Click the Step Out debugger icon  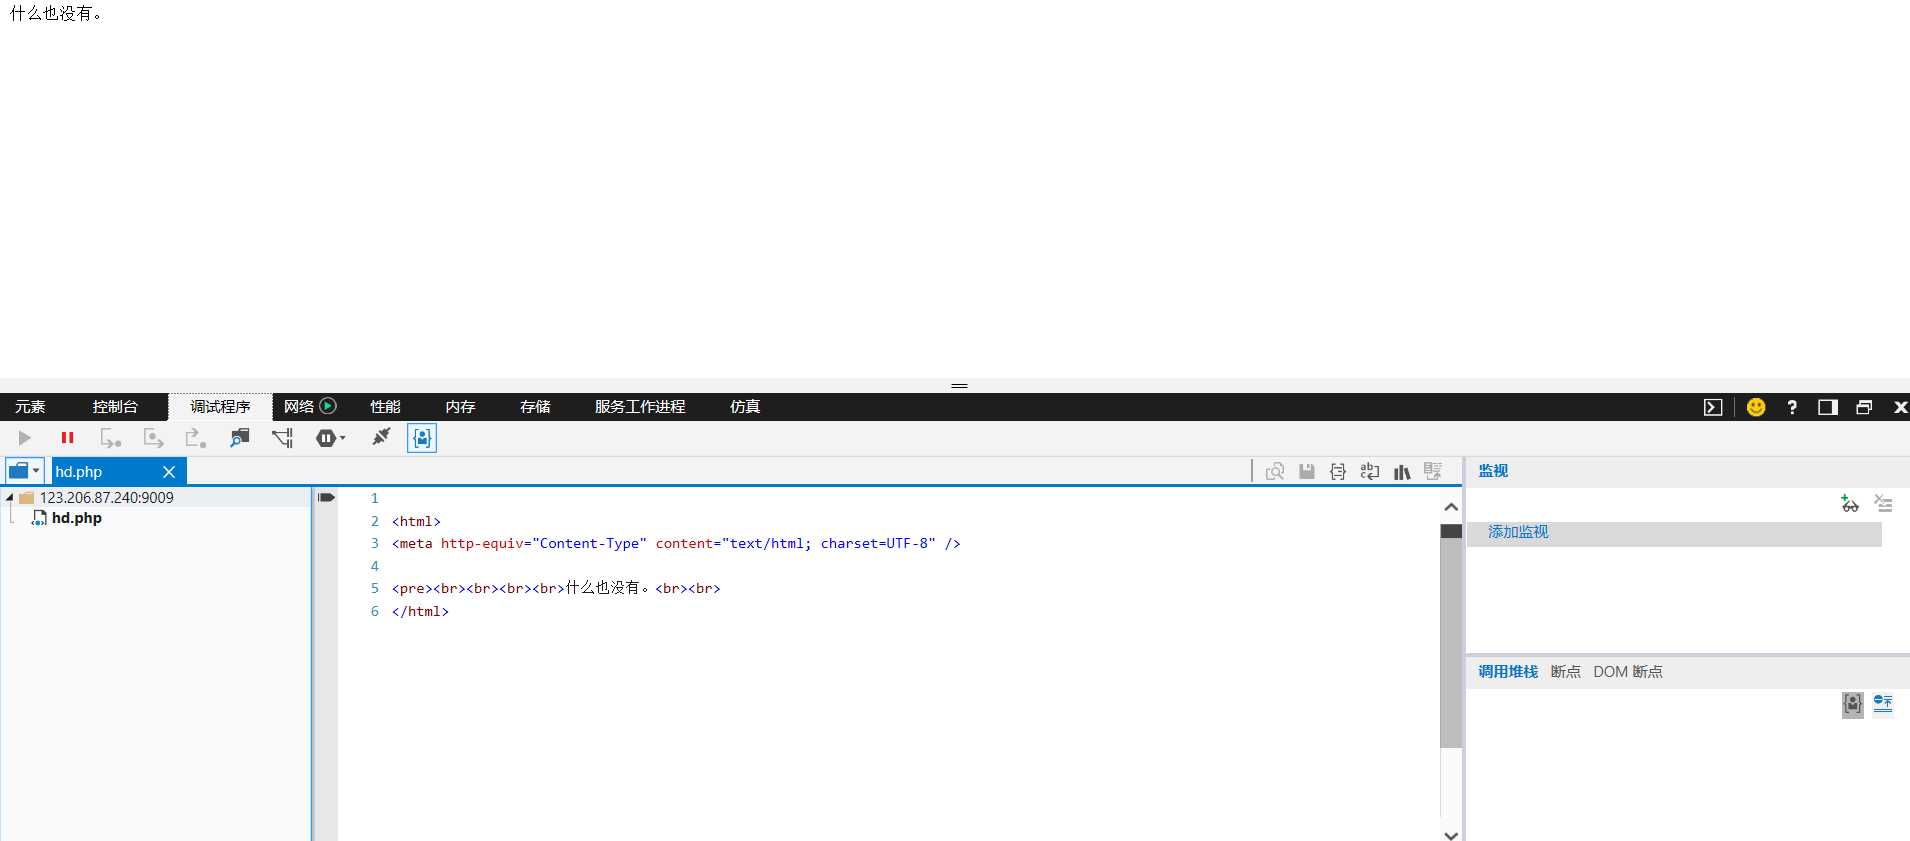coord(195,438)
